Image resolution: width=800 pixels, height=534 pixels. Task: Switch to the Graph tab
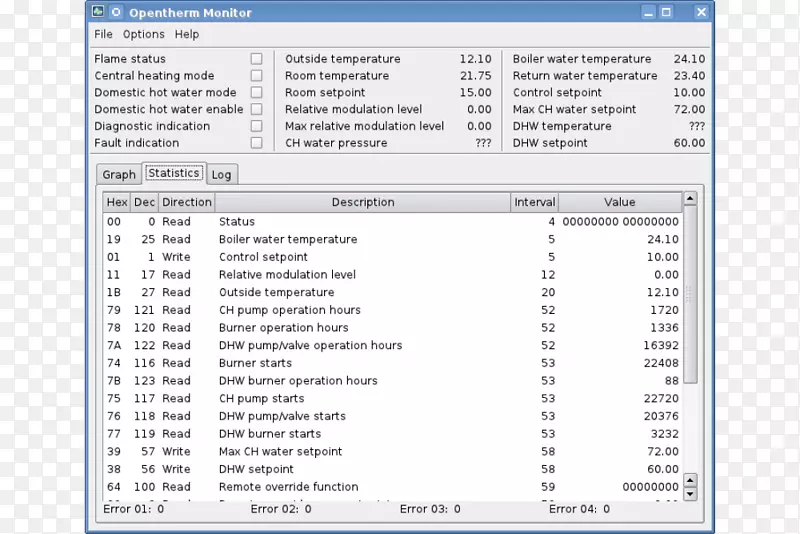(x=119, y=174)
